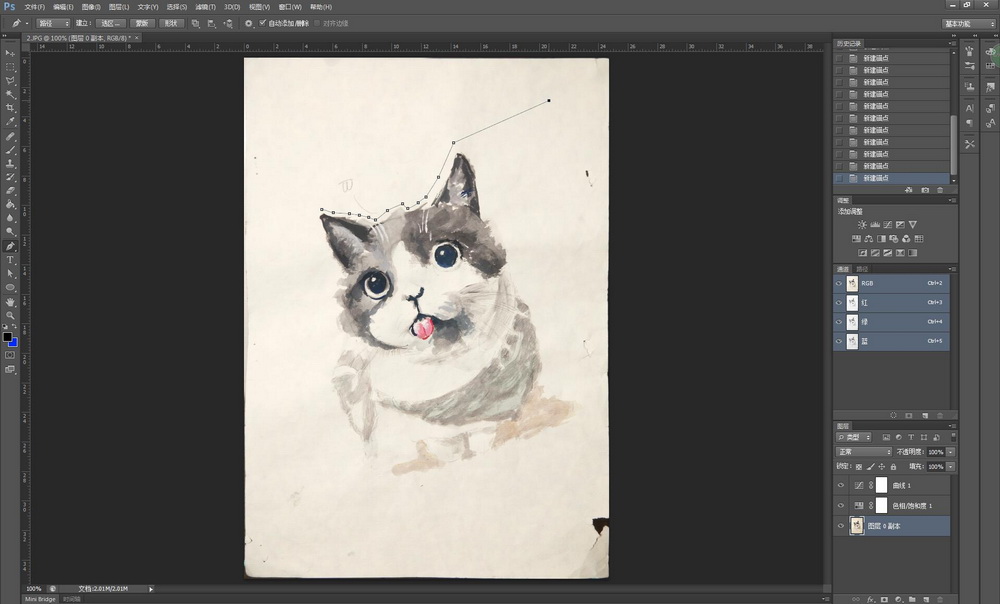Image resolution: width=1000 pixels, height=604 pixels.
Task: Hide the 蓝 channel
Action: (839, 341)
